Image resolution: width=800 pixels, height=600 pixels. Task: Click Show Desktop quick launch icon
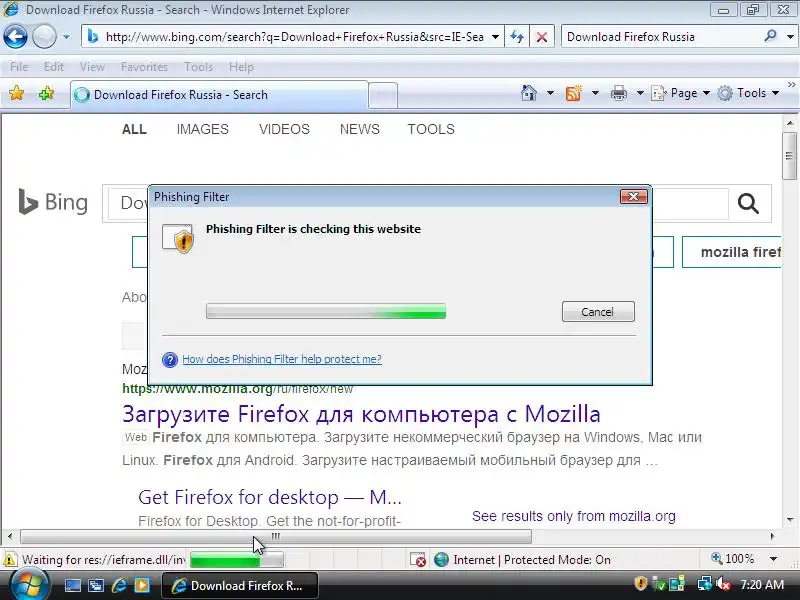[72, 585]
